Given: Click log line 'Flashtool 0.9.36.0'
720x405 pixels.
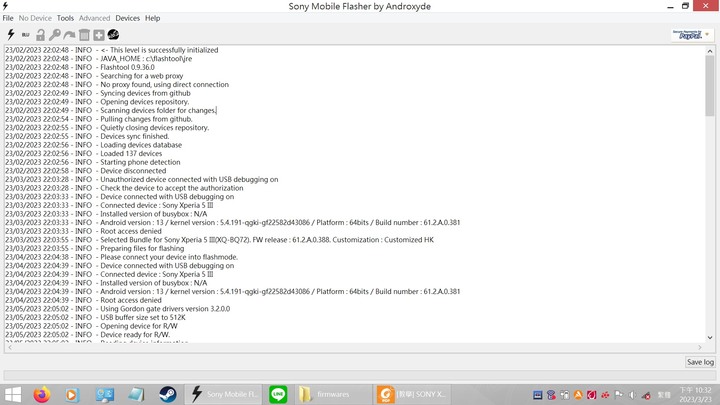Looking at the screenshot, I should pos(127,67).
